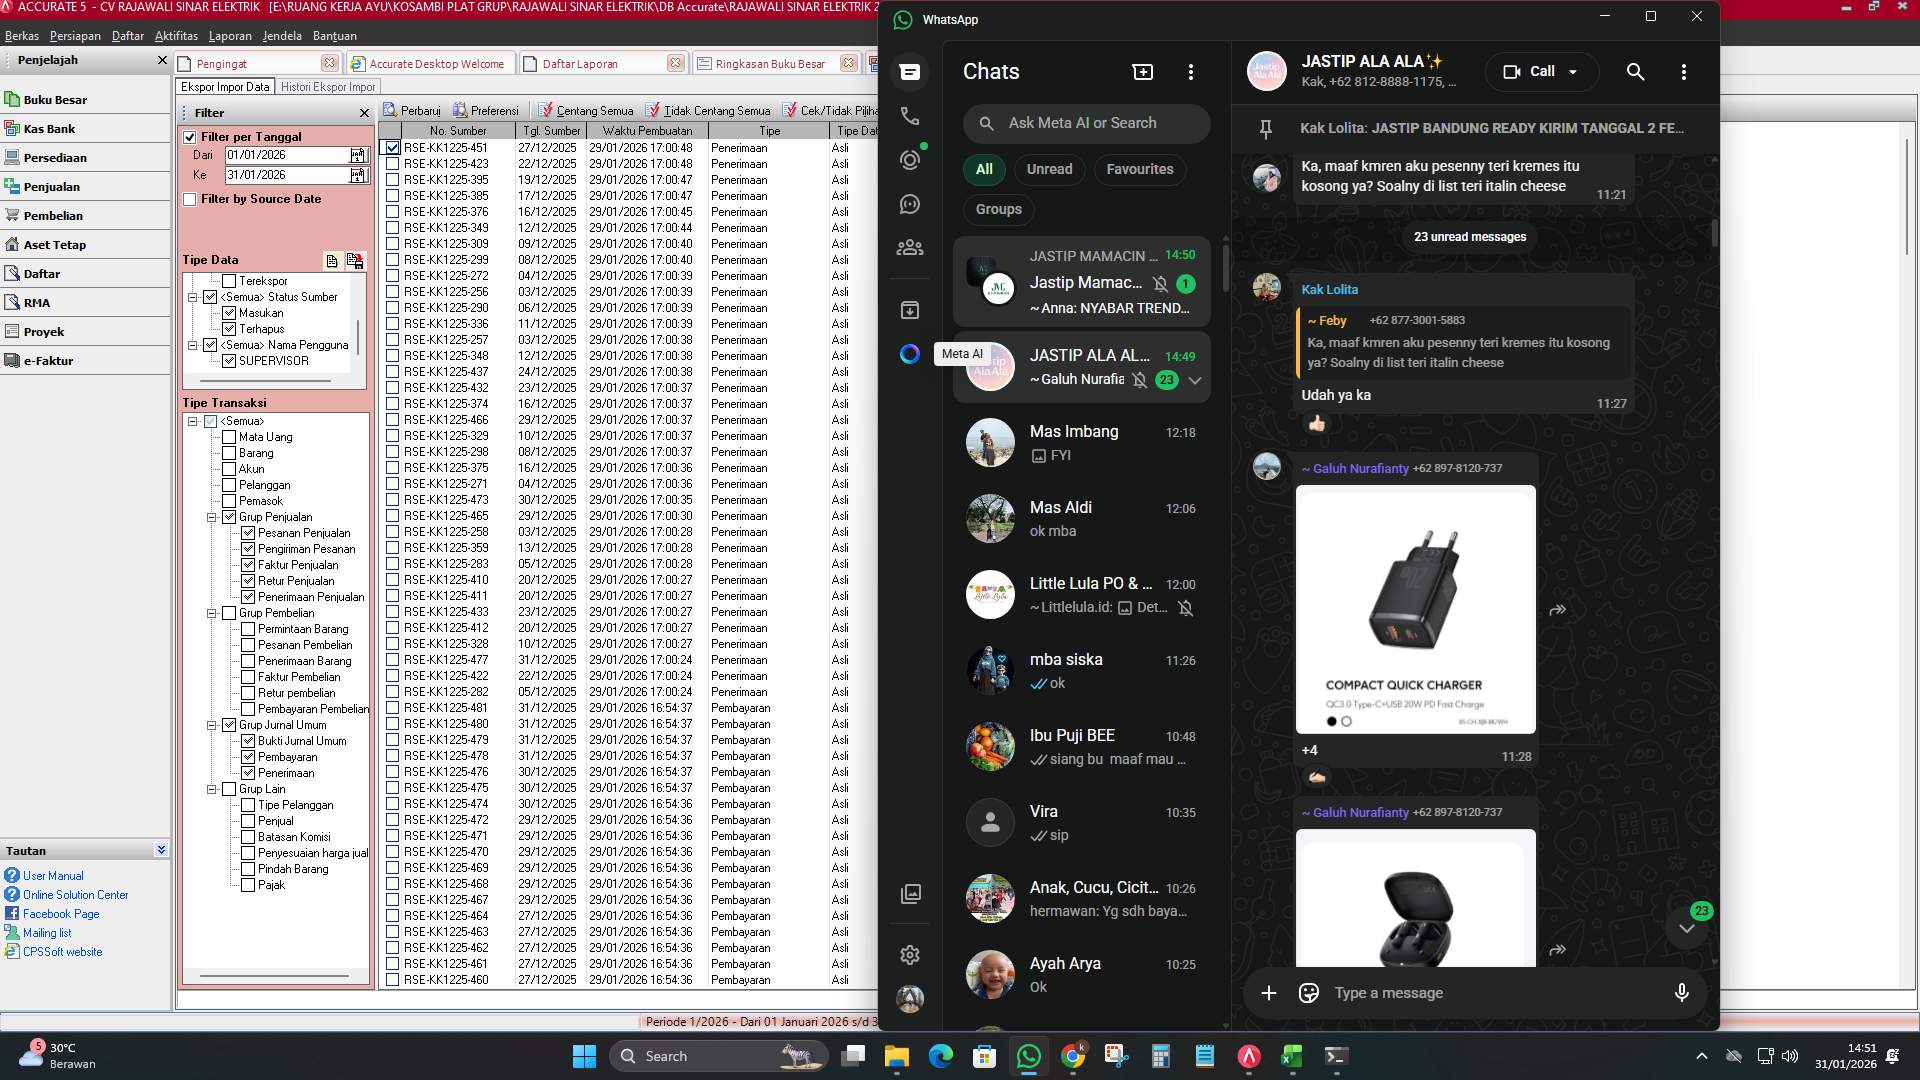Screen dimensions: 1920x1080
Task: Open archived chats
Action: pyautogui.click(x=909, y=310)
